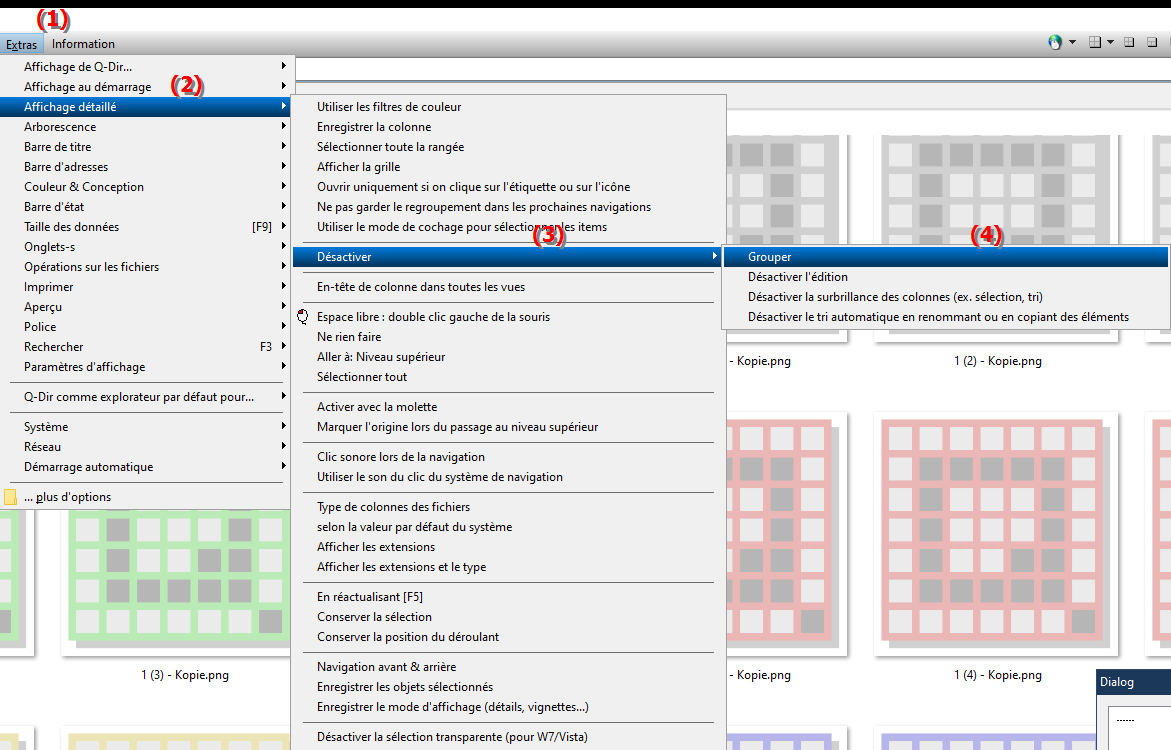The height and width of the screenshot is (750, 1171).
Task: Enable Utiliser les filtres de couleur
Action: 507,107
